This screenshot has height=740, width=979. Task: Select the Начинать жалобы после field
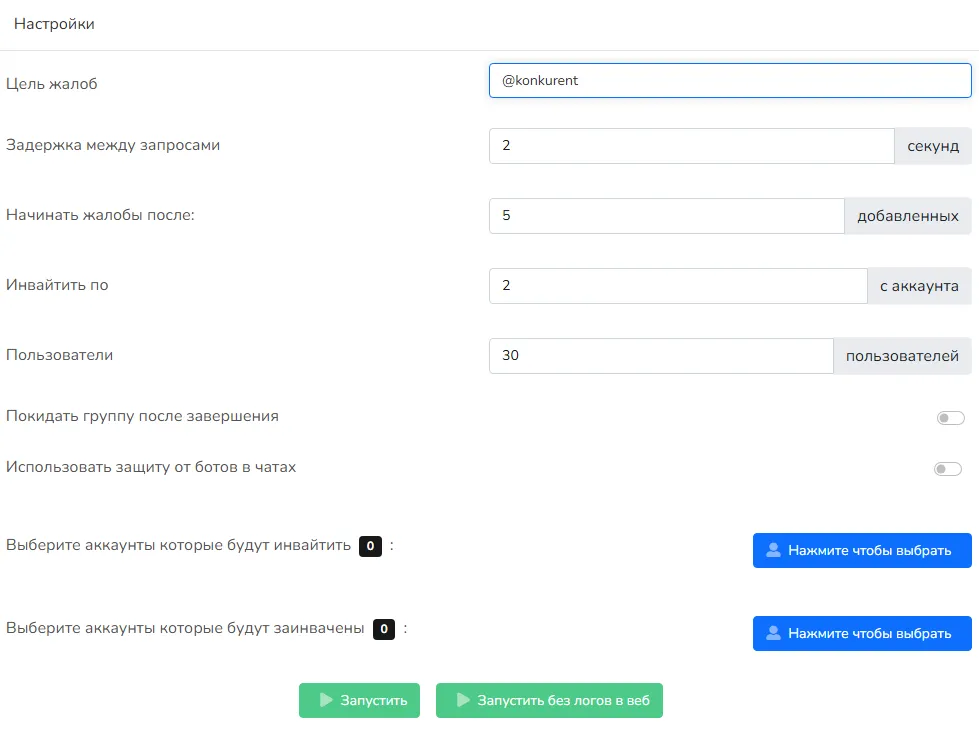pyautogui.click(x=666, y=216)
